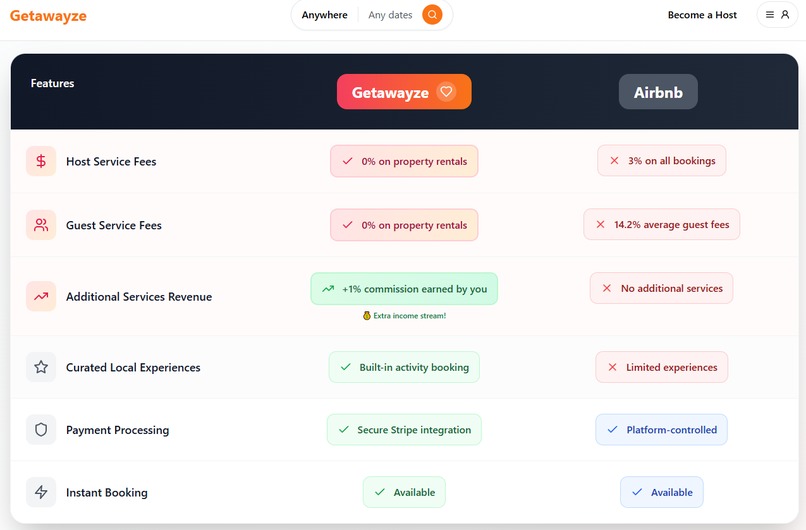The height and width of the screenshot is (530, 806).
Task: Click the money bag emoji beside 'Extra income stream!'
Action: [367, 316]
